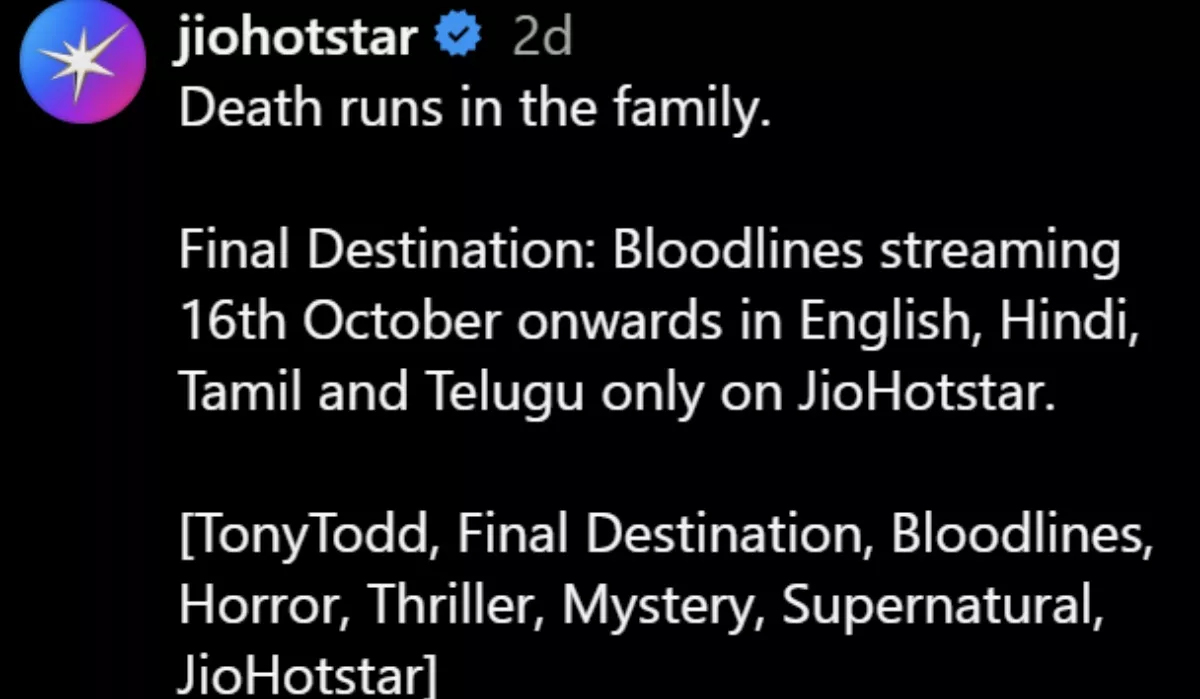Click the word "Tamil" in caption

[x=240, y=393]
